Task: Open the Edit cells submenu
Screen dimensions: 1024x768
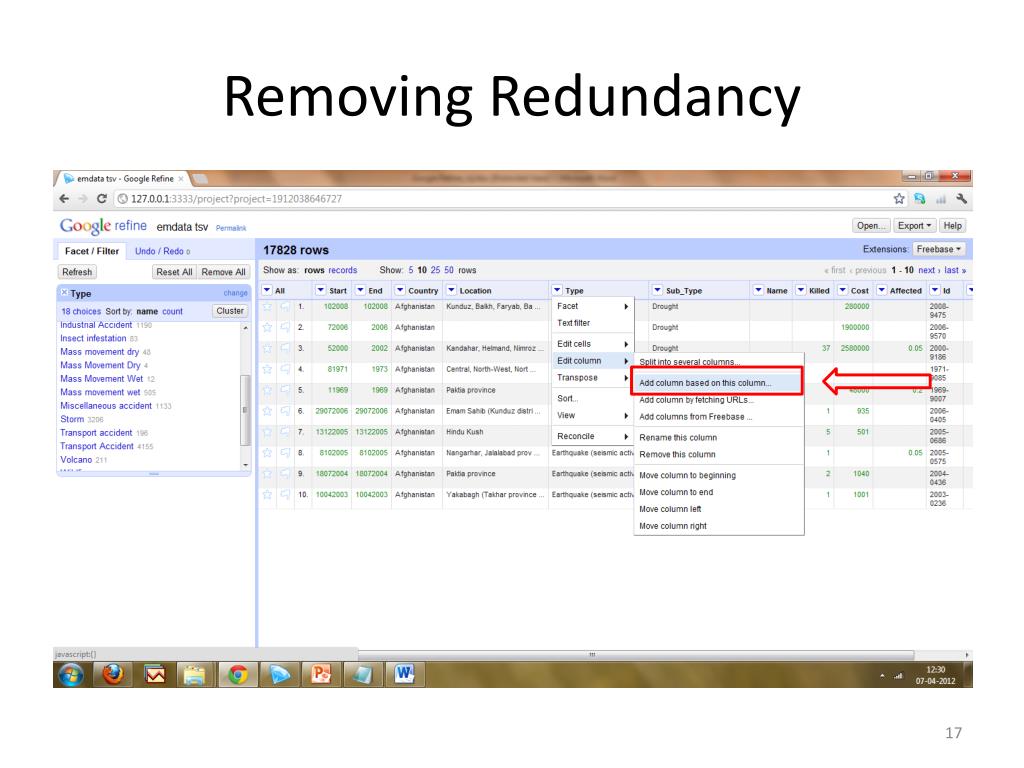Action: (592, 344)
